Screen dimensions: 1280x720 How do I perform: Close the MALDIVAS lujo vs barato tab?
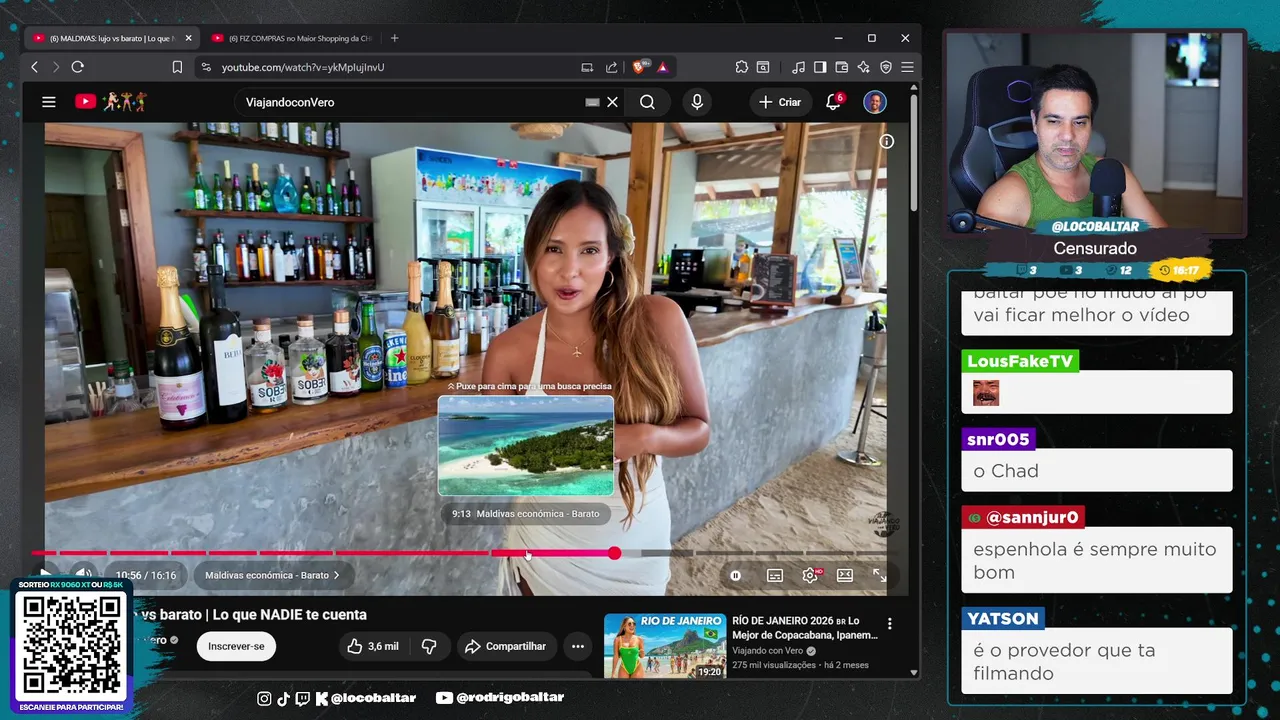pos(188,38)
